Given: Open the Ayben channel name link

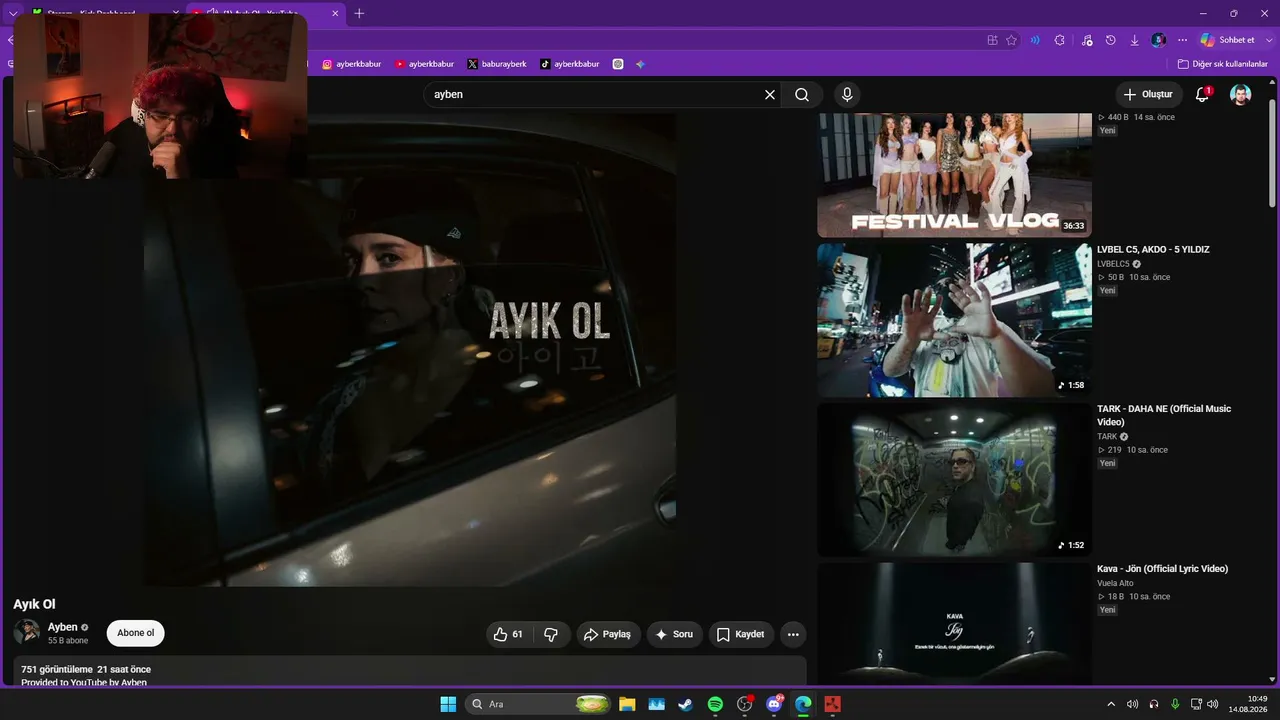Looking at the screenshot, I should (63, 627).
